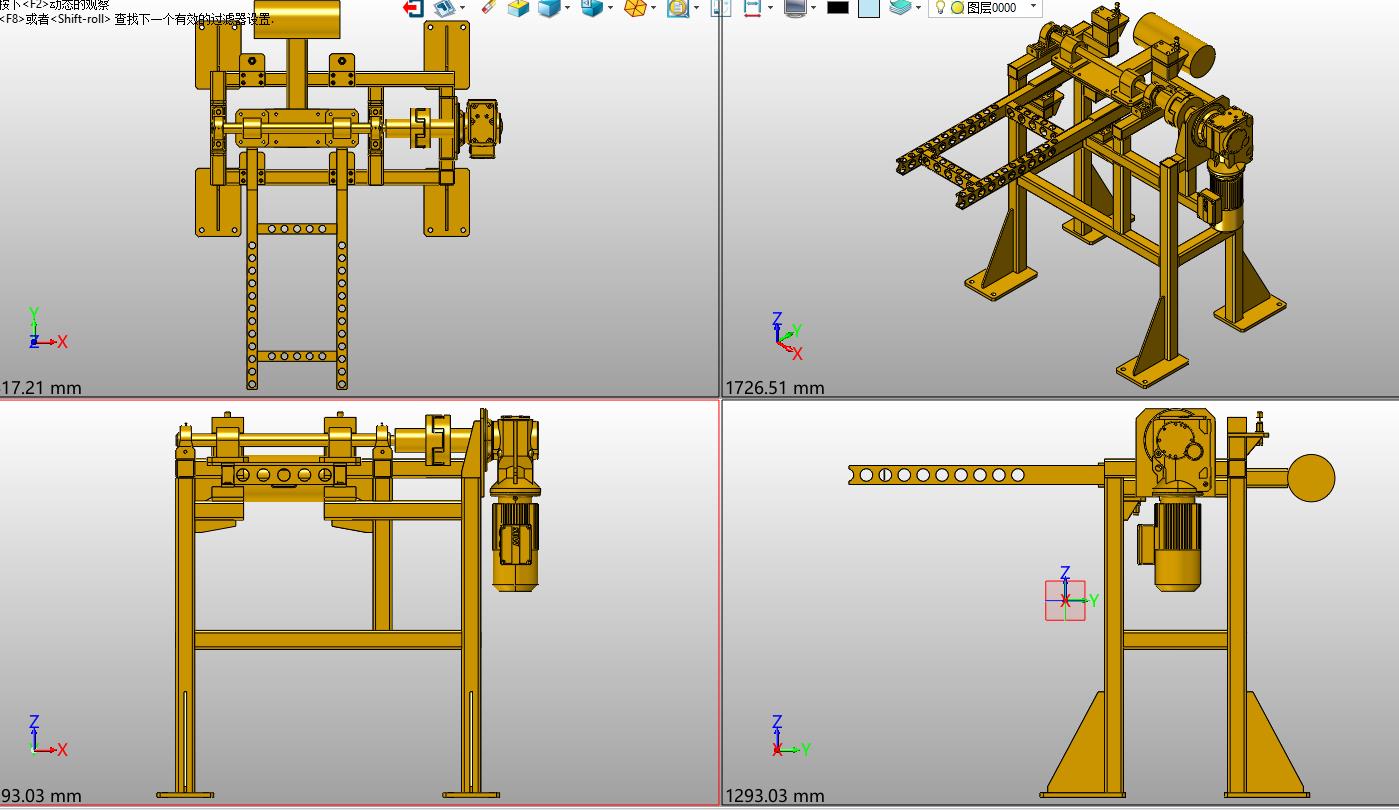Image resolution: width=1399 pixels, height=810 pixels.
Task: Click the 17.21 mm scale readout
Action: [x=41, y=387]
